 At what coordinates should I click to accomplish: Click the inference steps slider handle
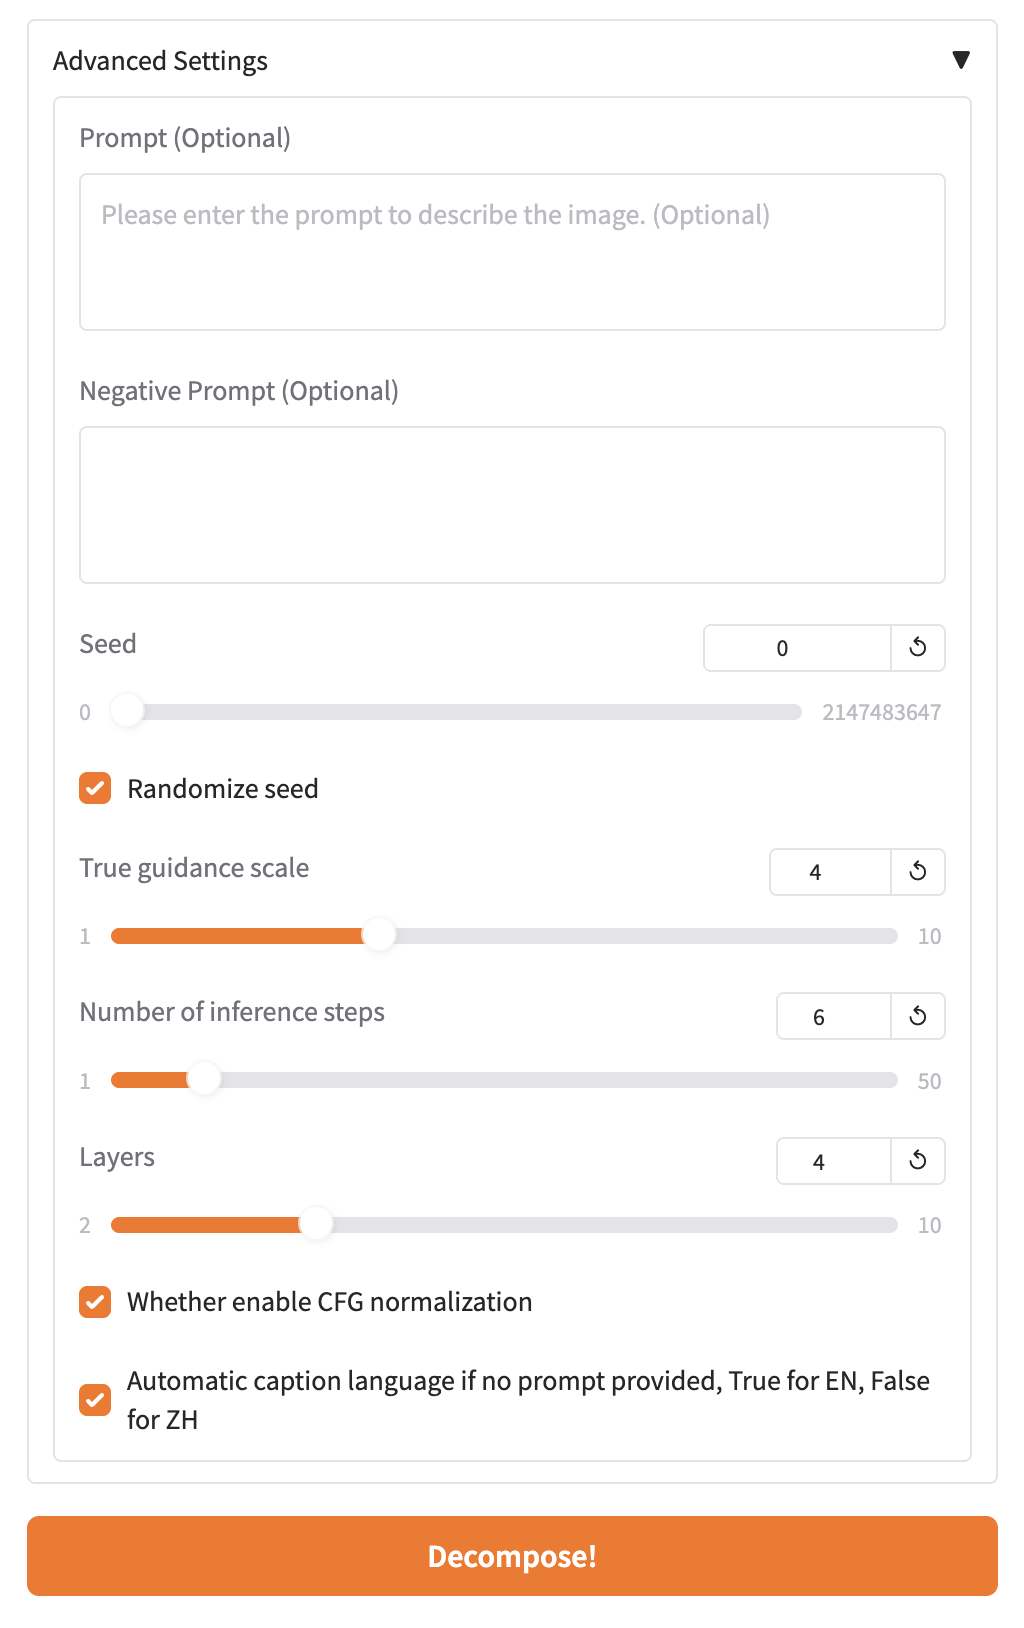(204, 1080)
